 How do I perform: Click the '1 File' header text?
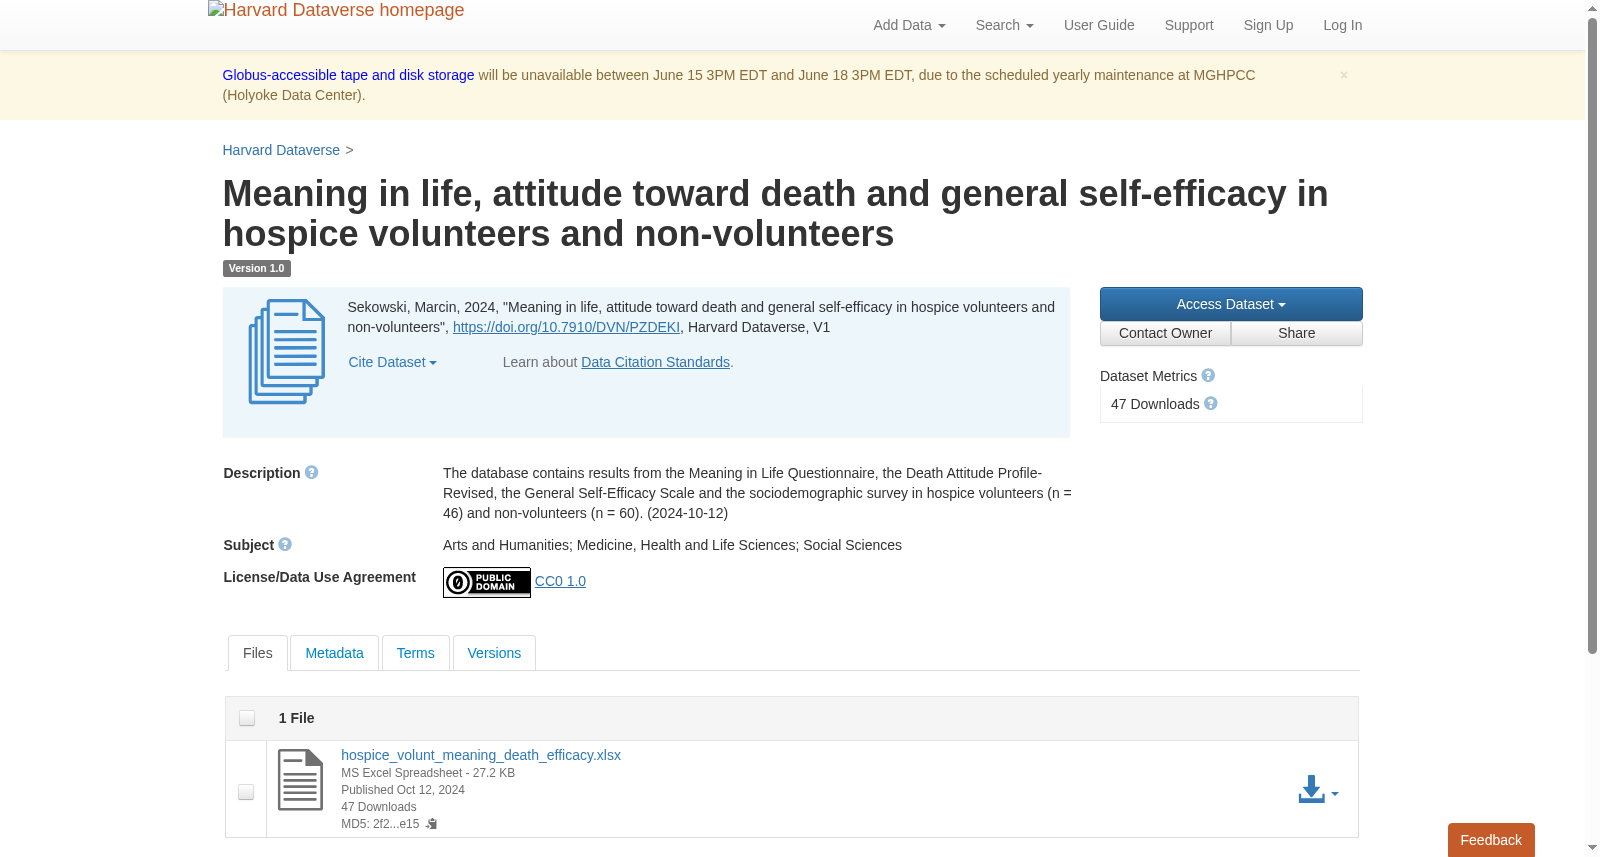[x=296, y=718]
